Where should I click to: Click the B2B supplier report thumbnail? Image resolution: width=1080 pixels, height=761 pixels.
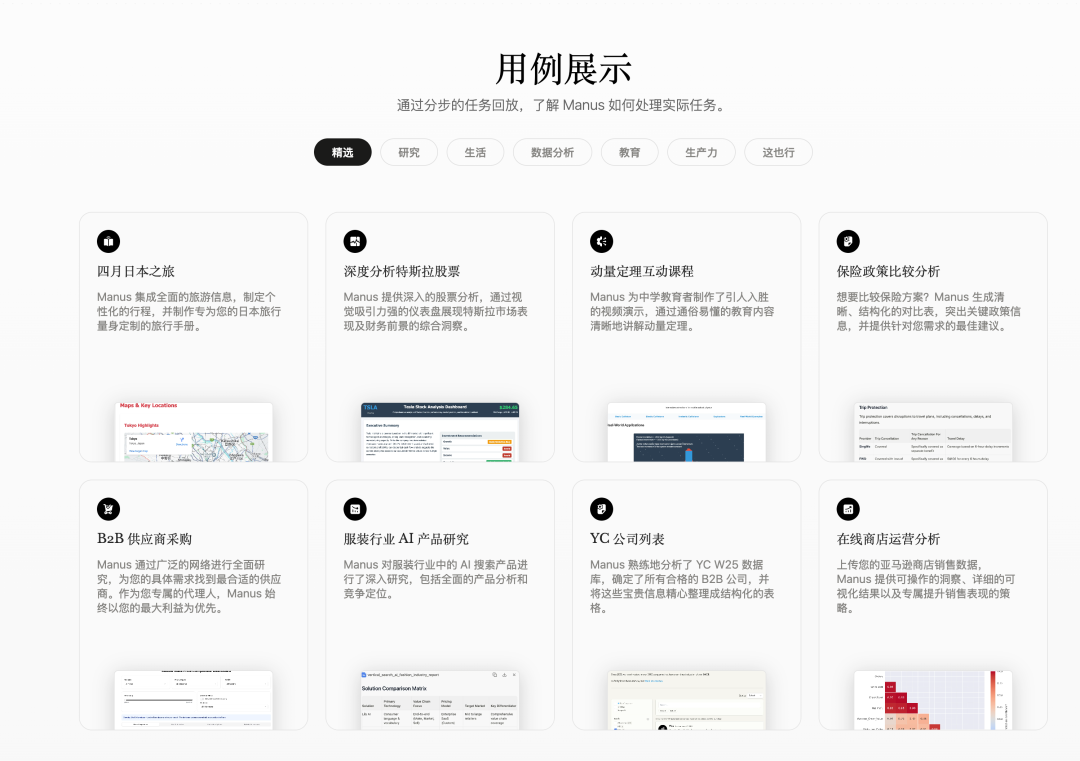(194, 700)
